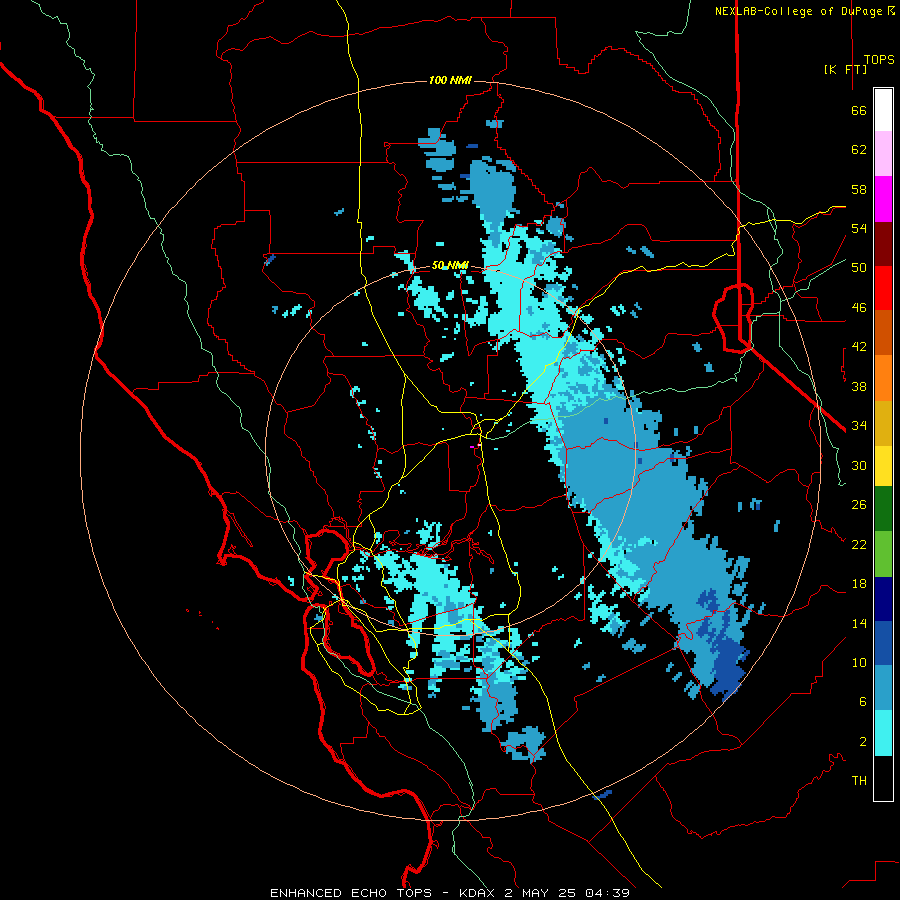The height and width of the screenshot is (900, 900).
Task: Click the legend value 22
Action: [859, 544]
